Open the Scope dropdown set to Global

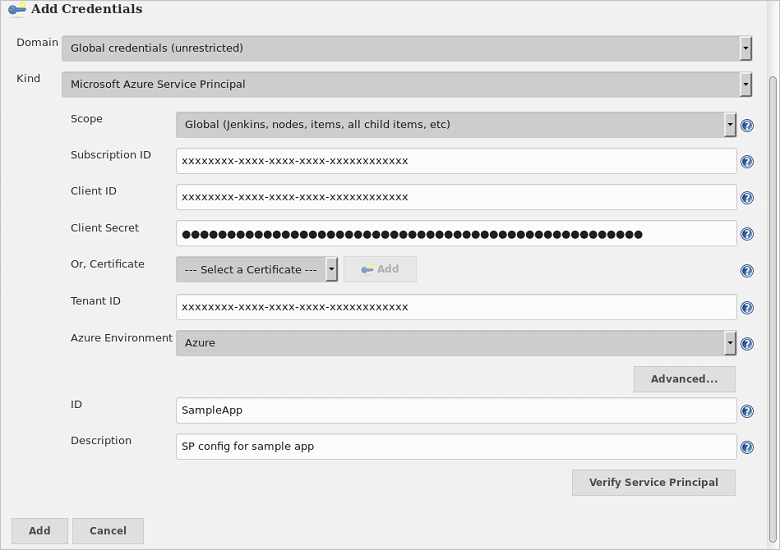(456, 125)
